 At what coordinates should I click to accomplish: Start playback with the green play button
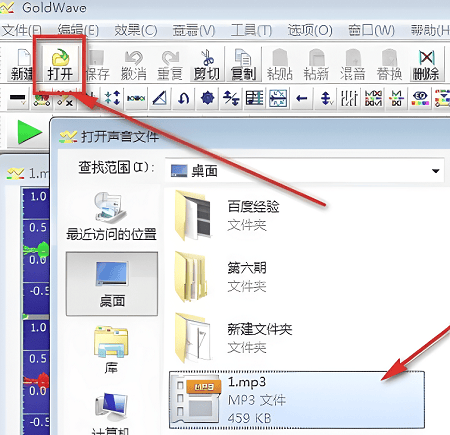pyautogui.click(x=29, y=132)
